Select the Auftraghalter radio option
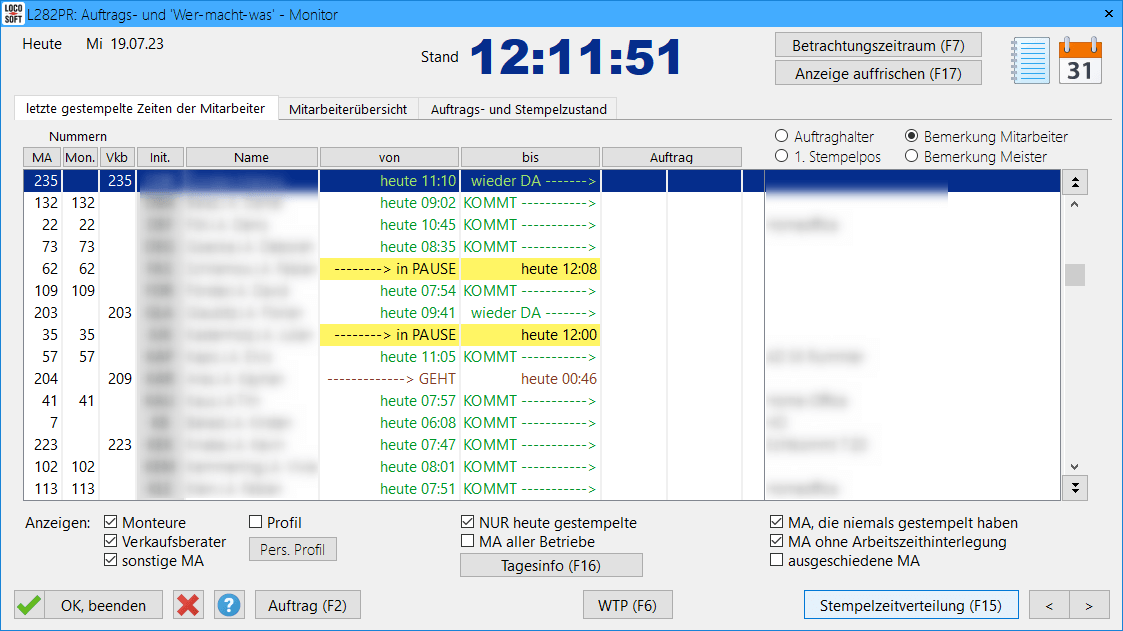1123x631 pixels. pos(781,137)
